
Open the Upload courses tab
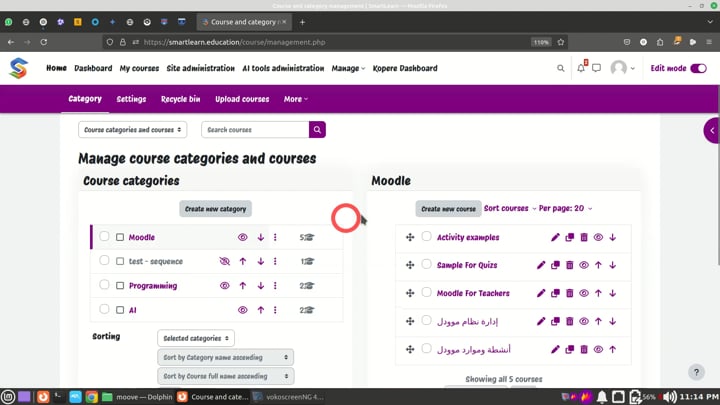tap(242, 99)
